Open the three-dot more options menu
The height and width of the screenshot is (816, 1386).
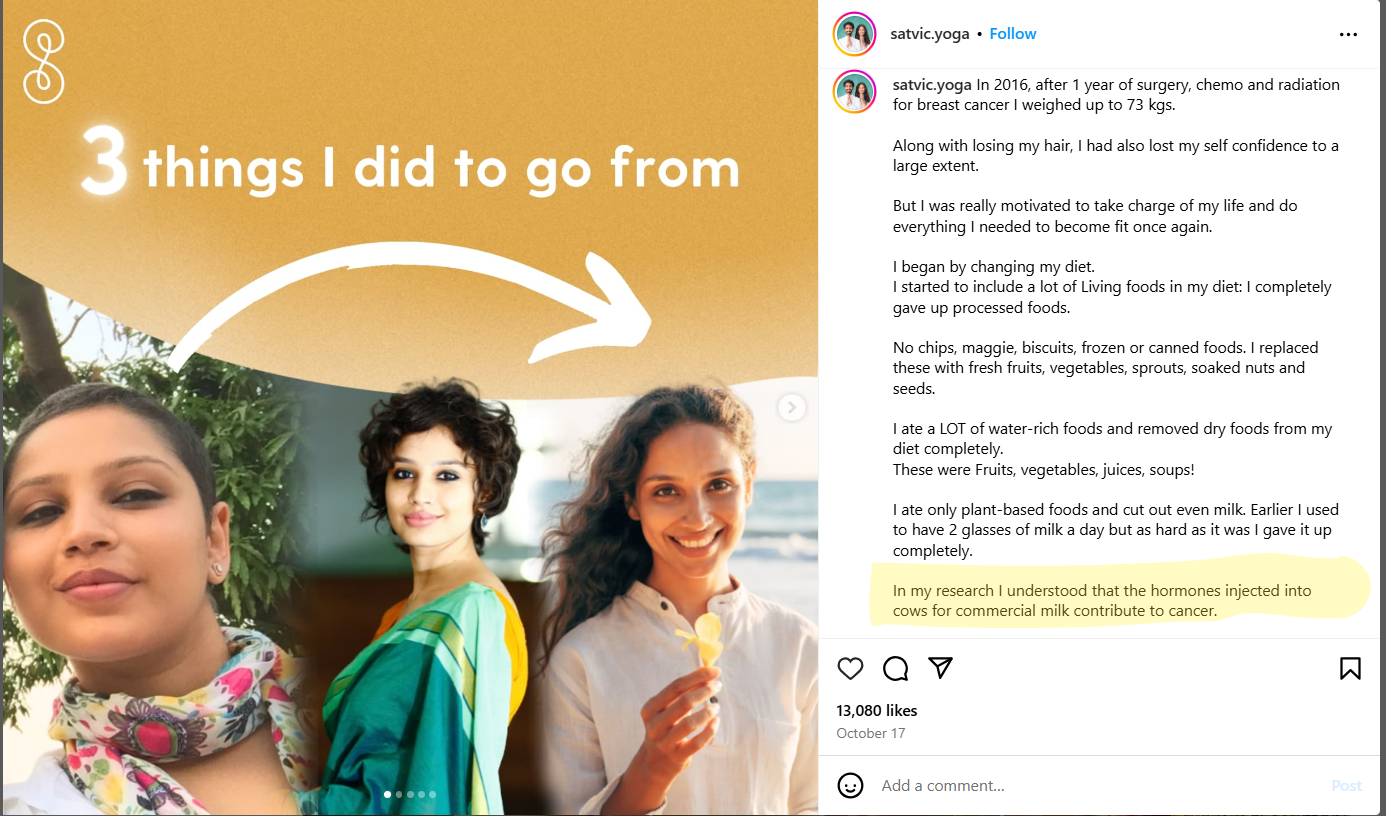(1348, 34)
